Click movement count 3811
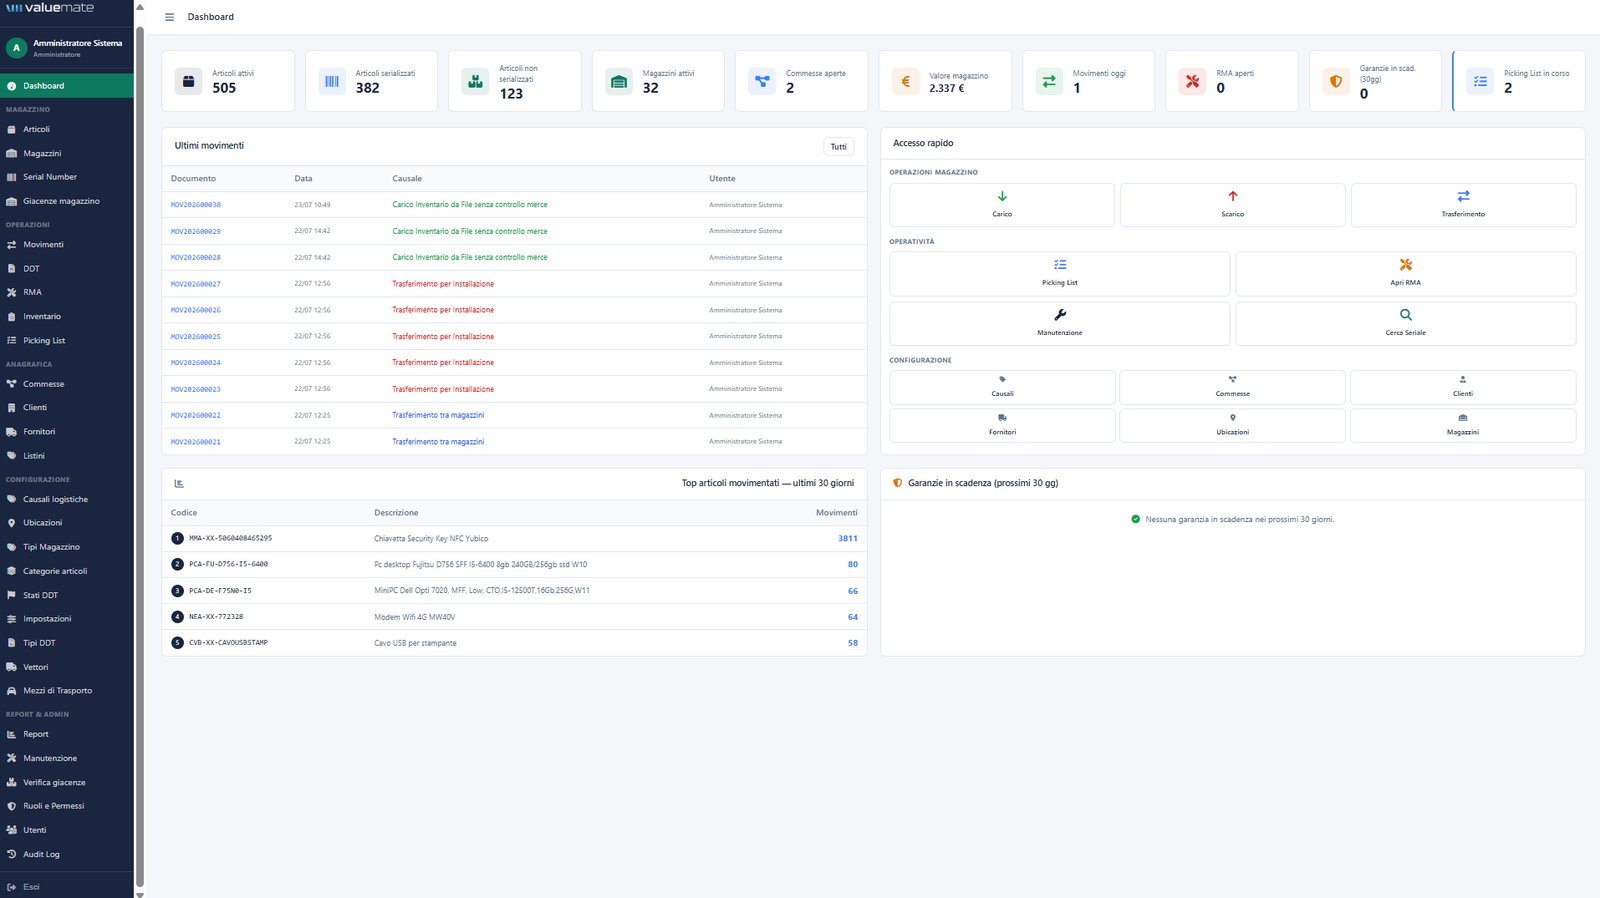The height and width of the screenshot is (898, 1600). tap(848, 538)
